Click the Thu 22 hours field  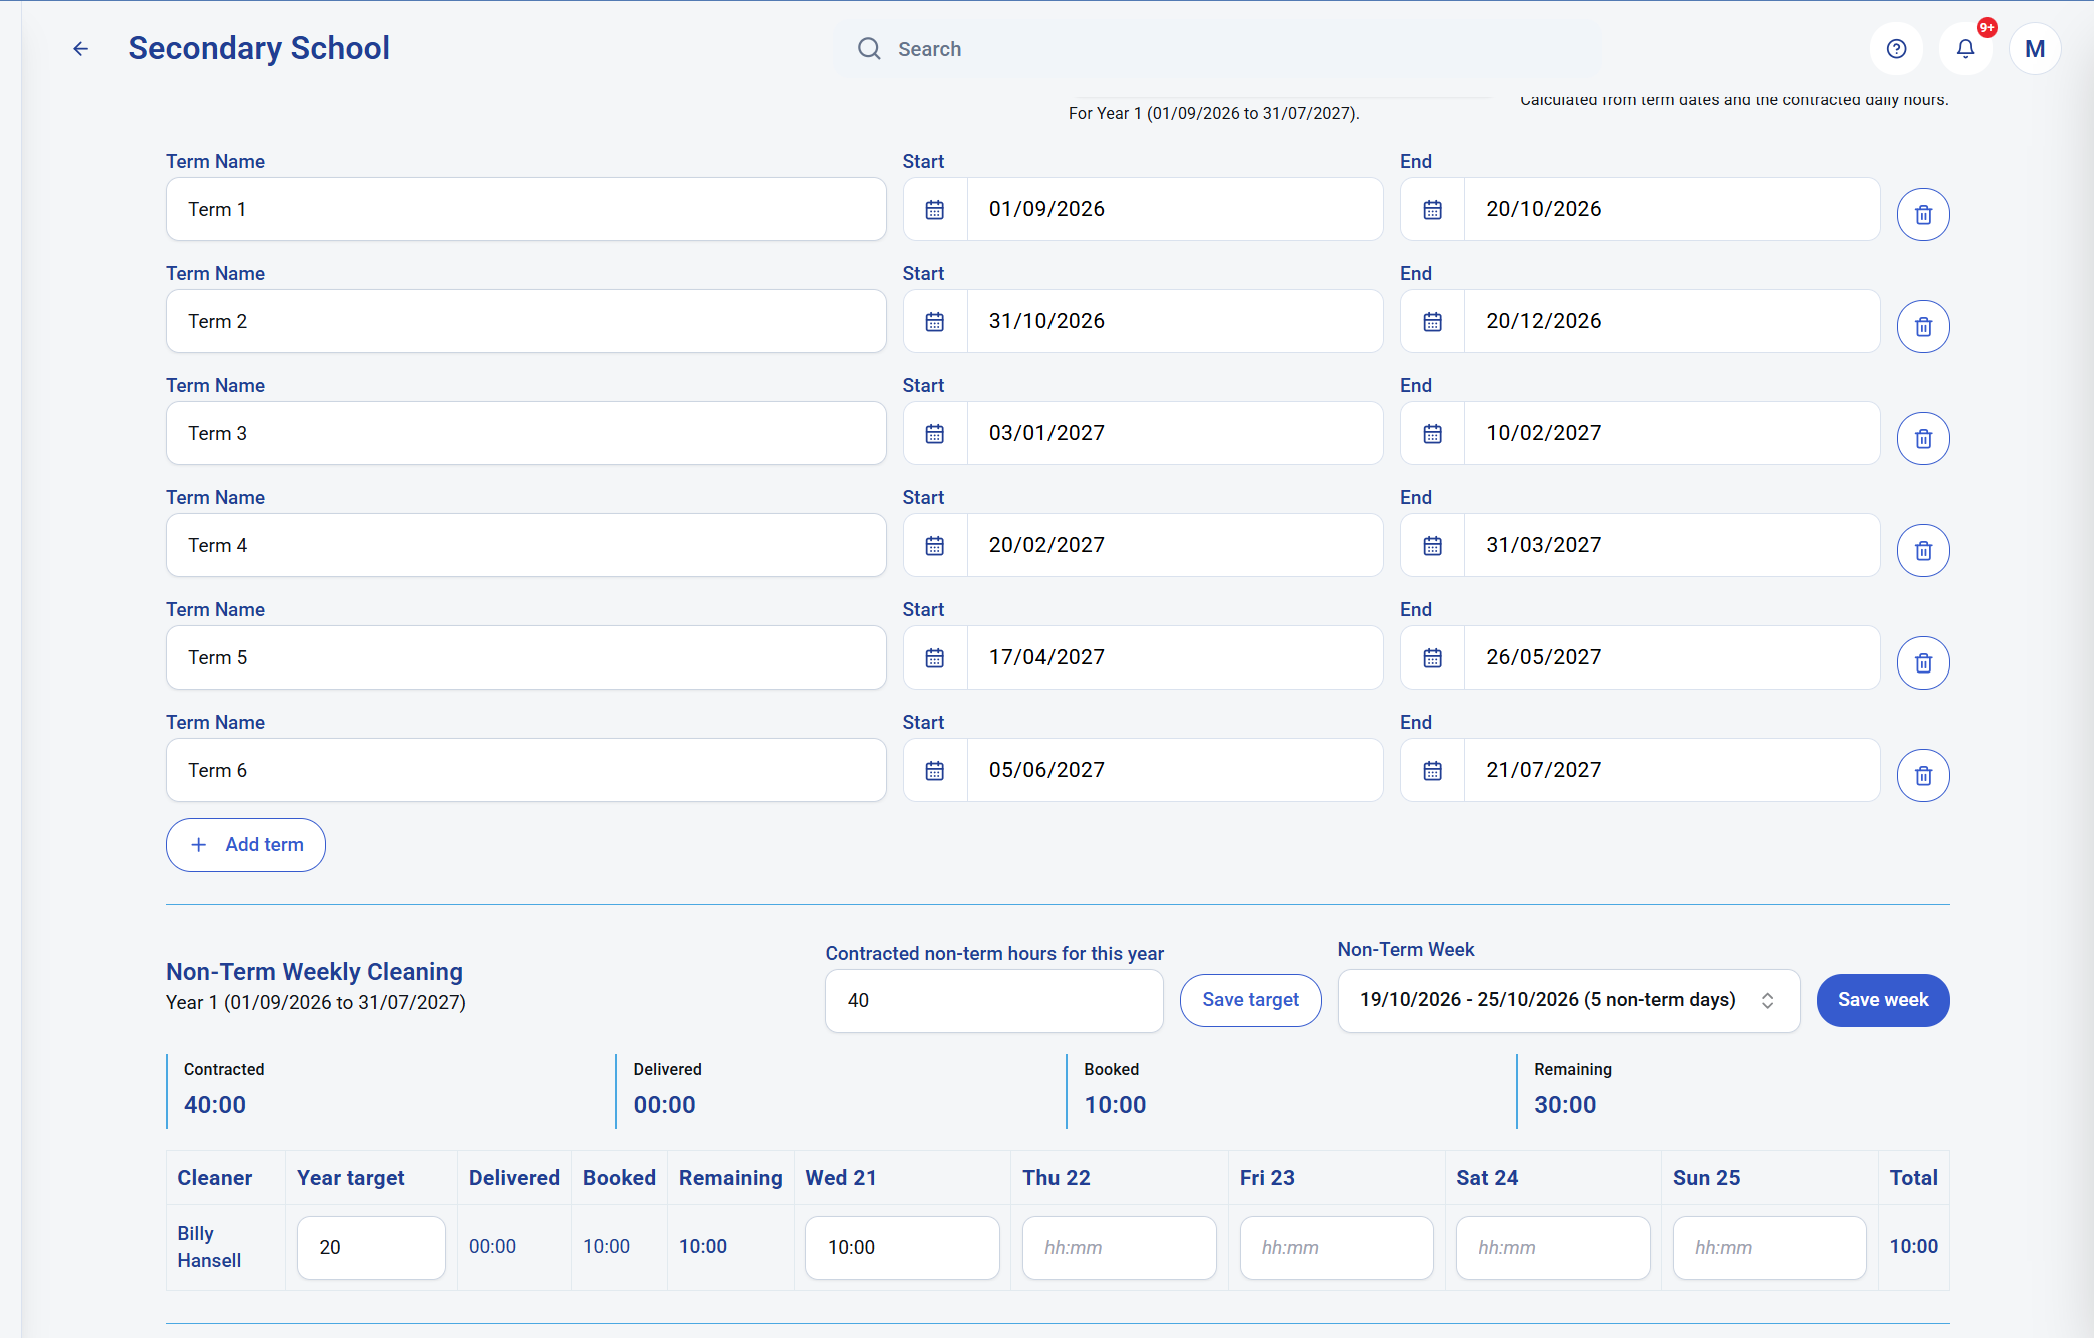point(1119,1247)
